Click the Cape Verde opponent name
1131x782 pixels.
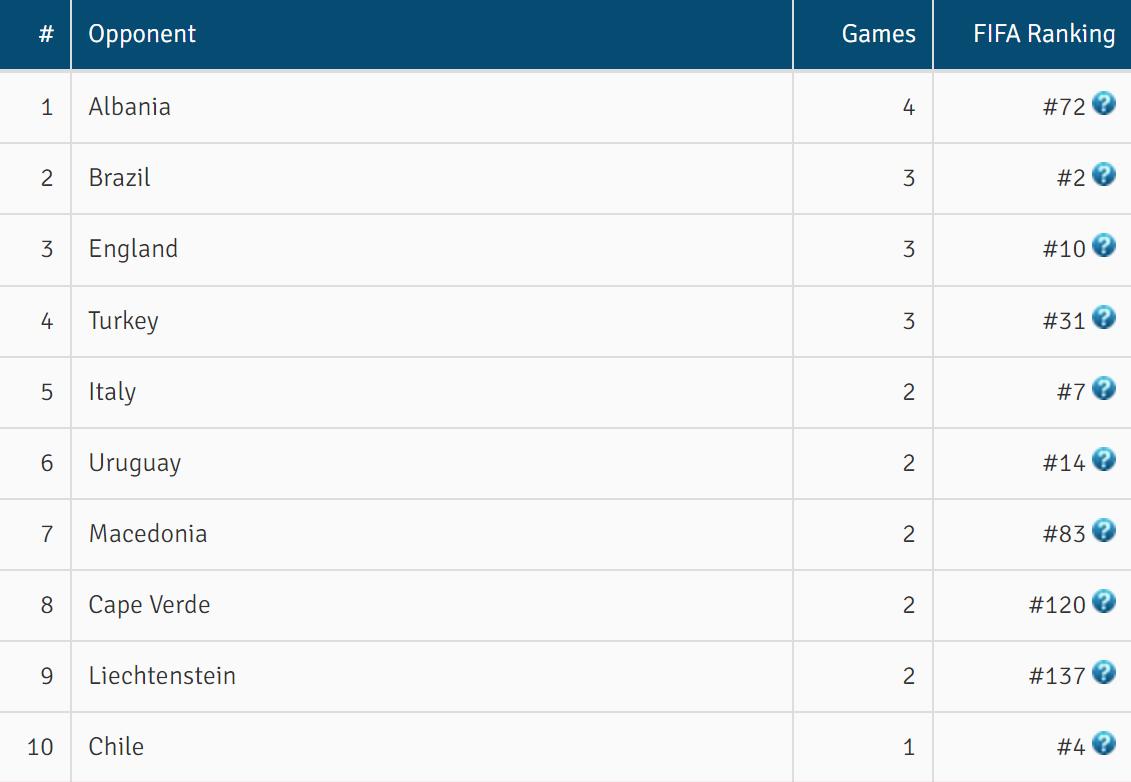click(149, 605)
